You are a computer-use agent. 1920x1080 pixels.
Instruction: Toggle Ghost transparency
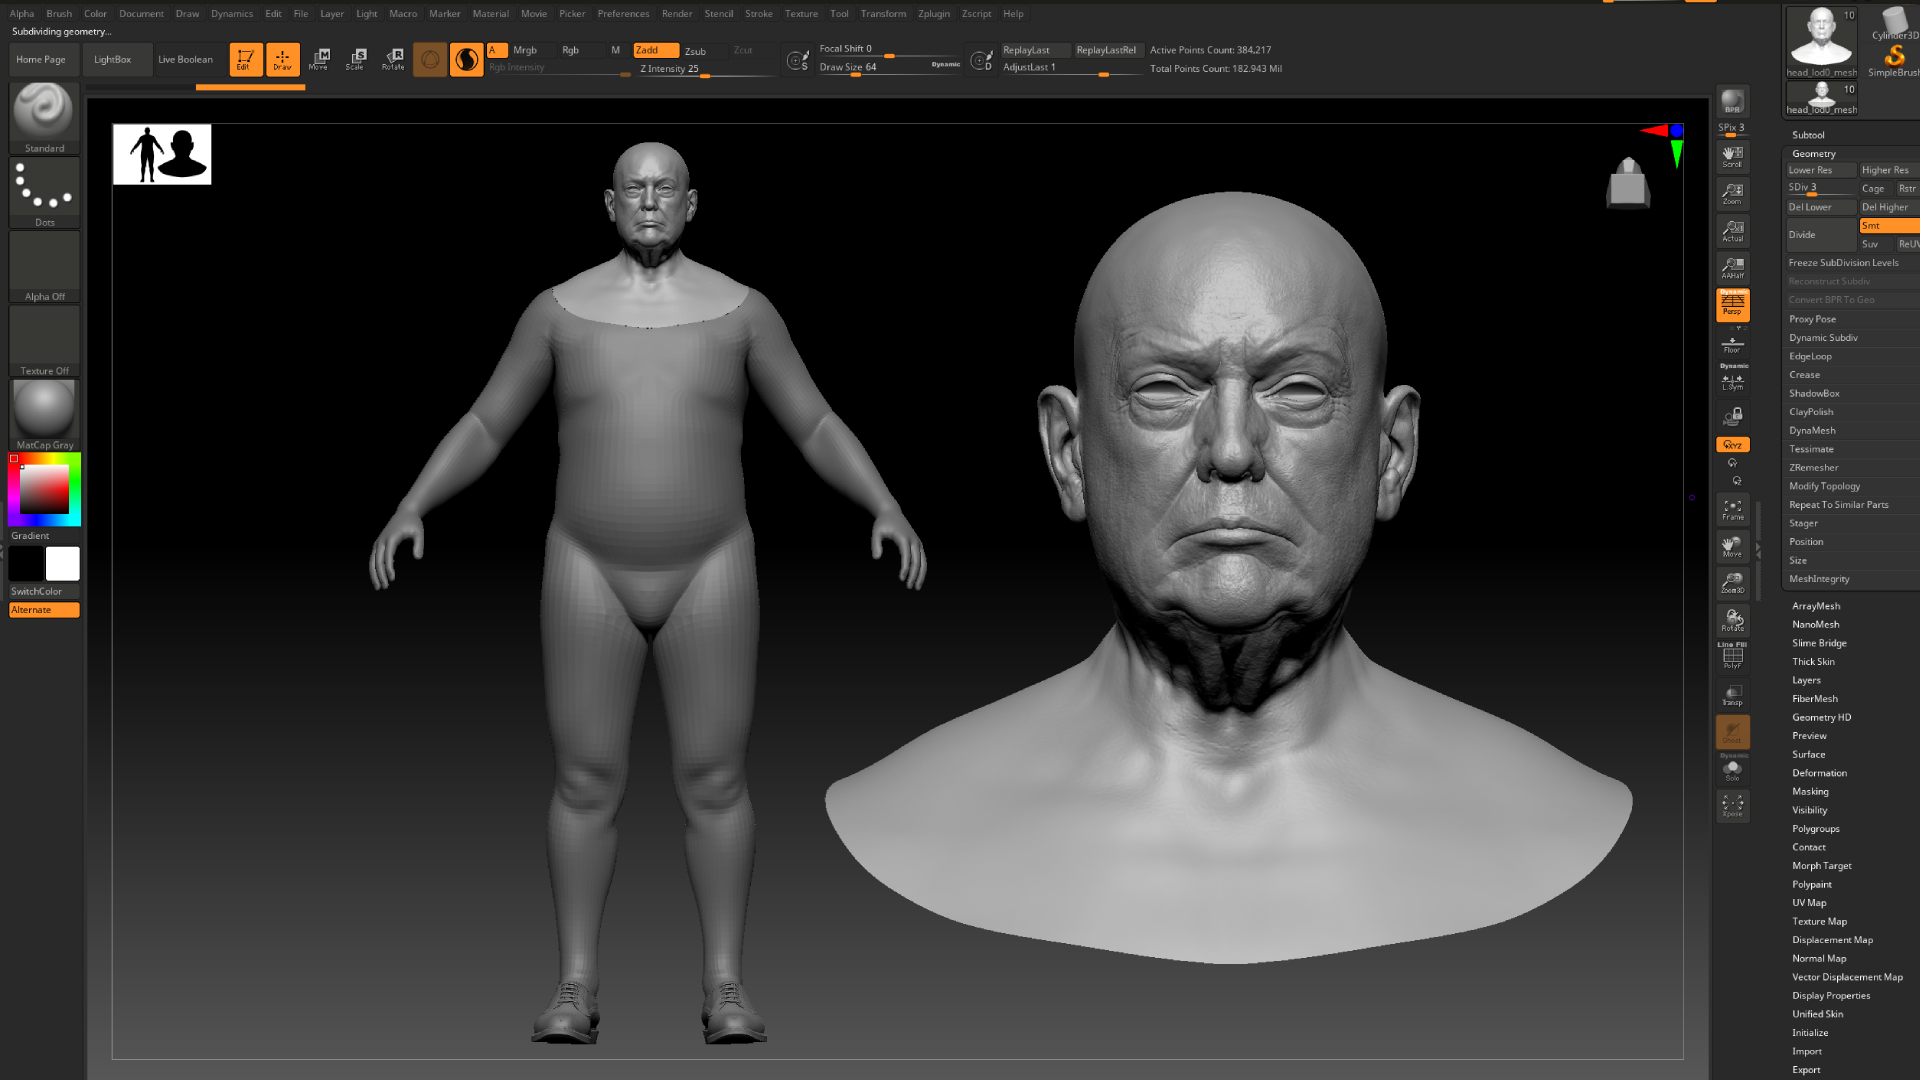[x=1732, y=732]
